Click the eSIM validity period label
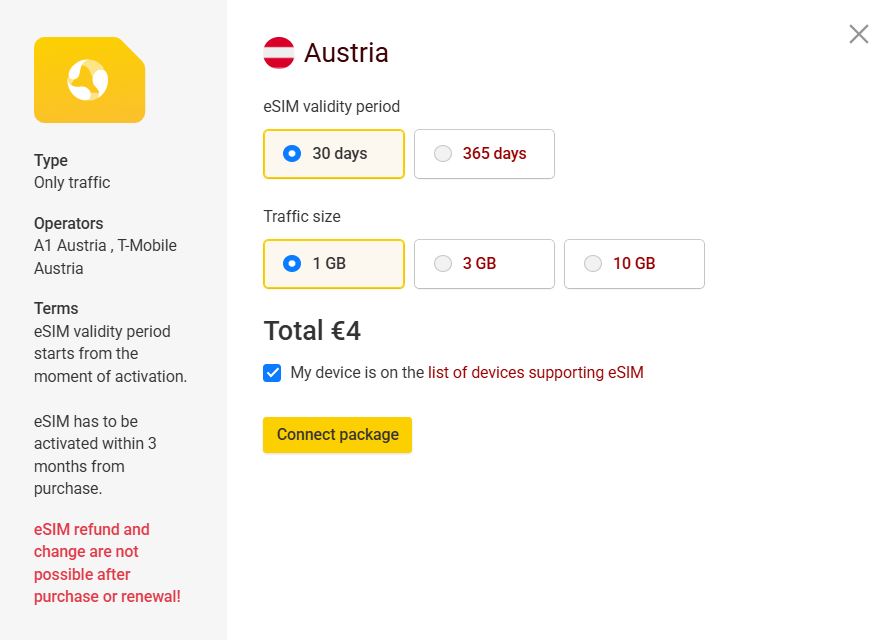Screen dimensions: 891x640 (331, 106)
